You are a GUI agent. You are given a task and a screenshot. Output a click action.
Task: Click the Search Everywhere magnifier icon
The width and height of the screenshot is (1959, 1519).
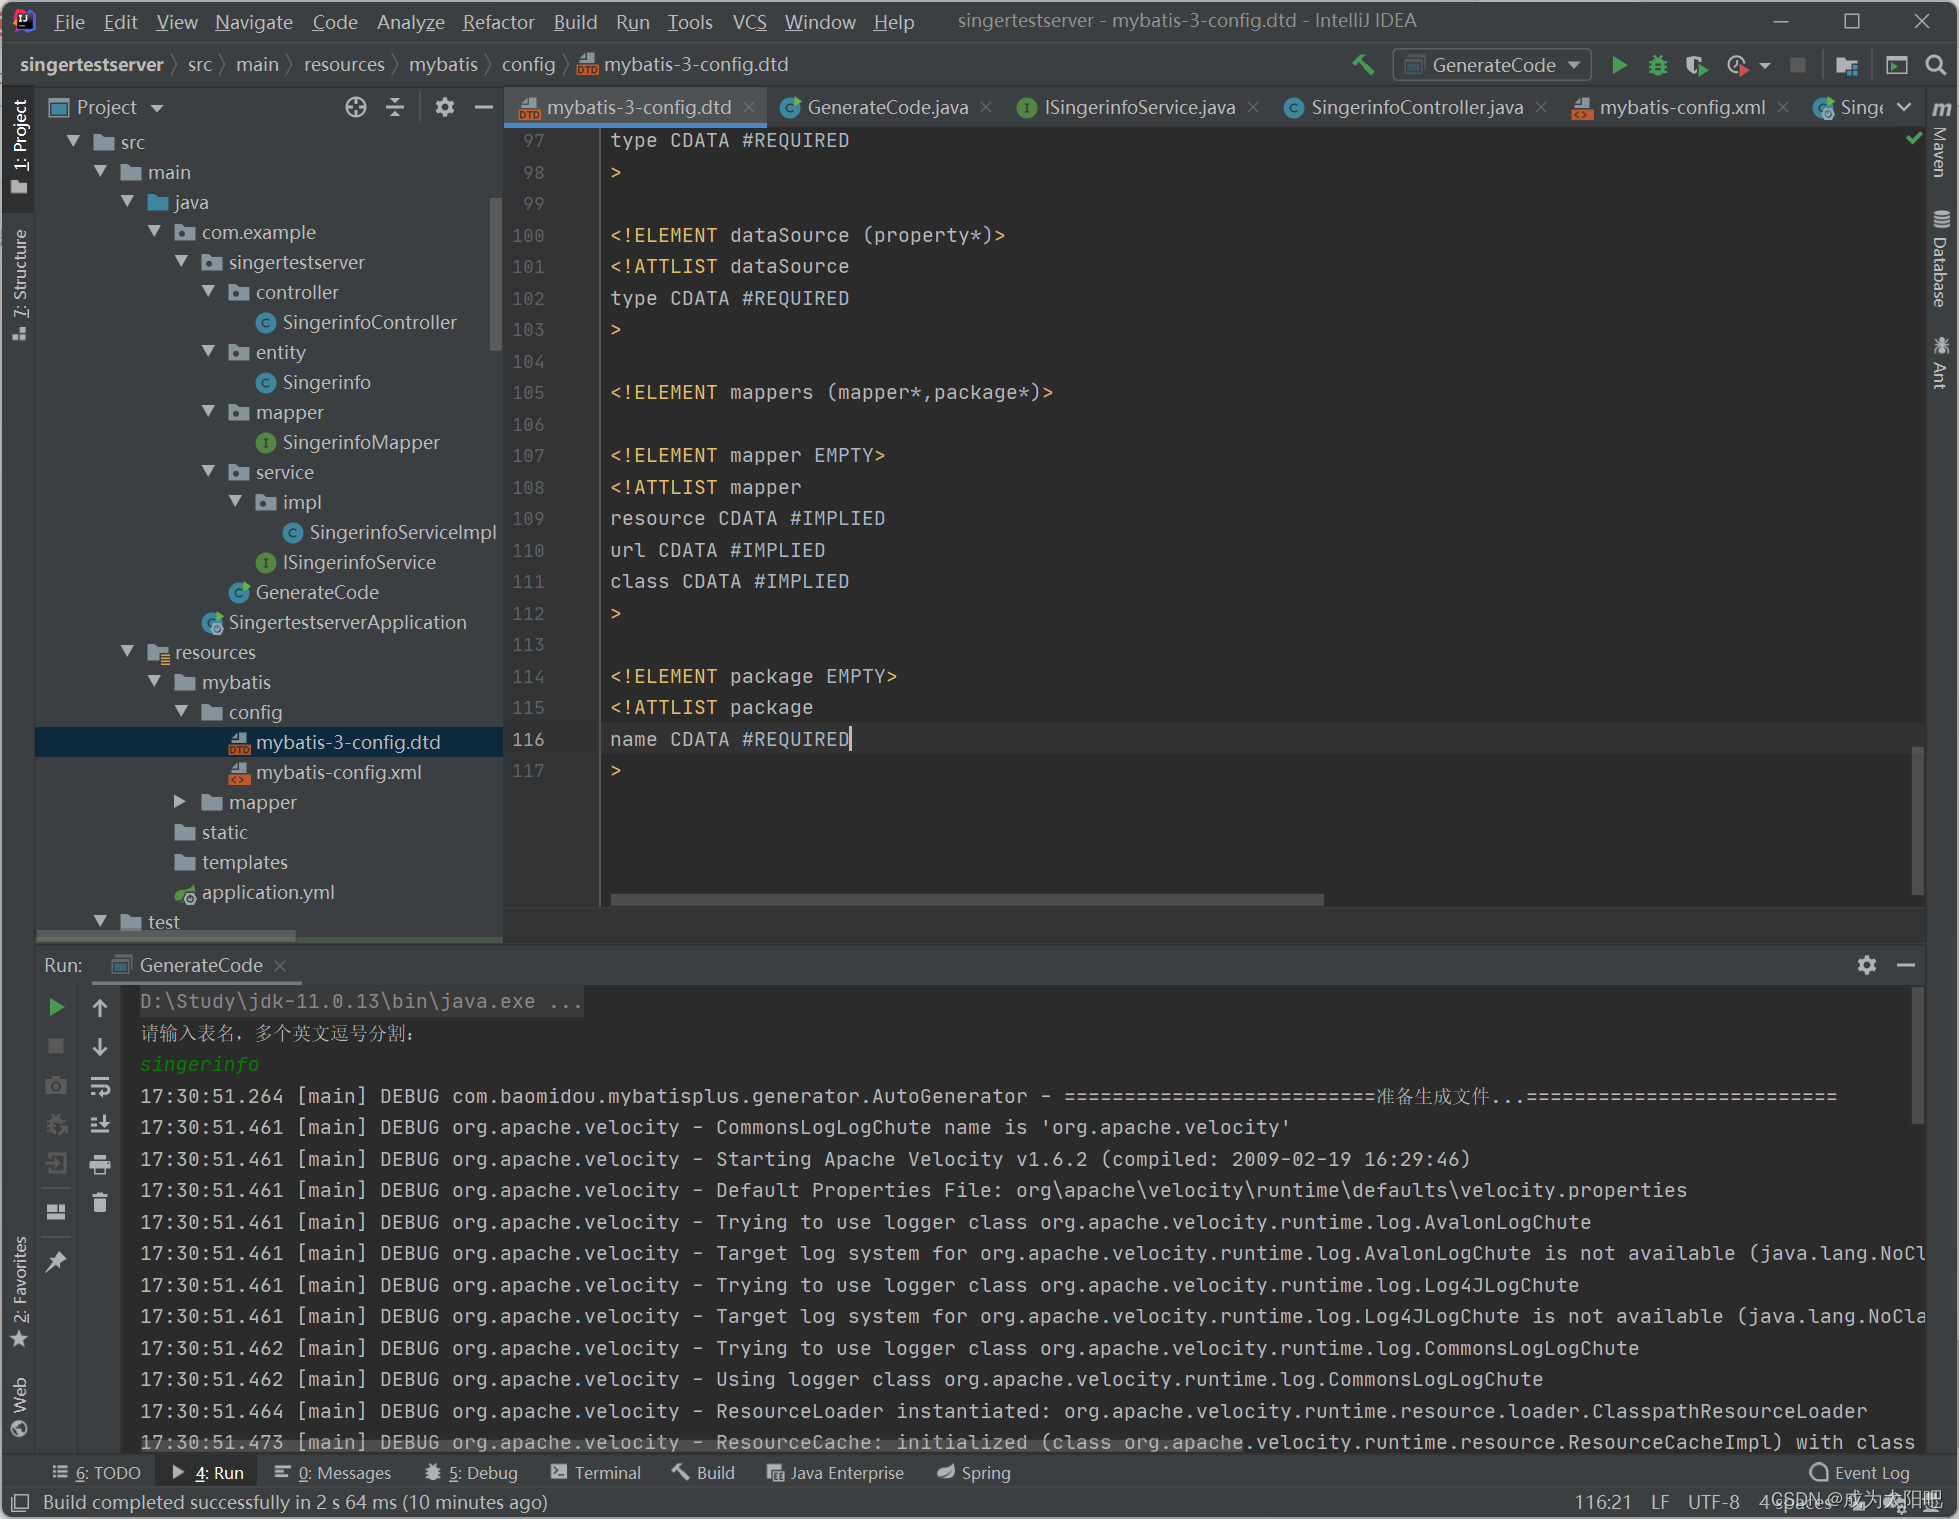coord(1935,65)
